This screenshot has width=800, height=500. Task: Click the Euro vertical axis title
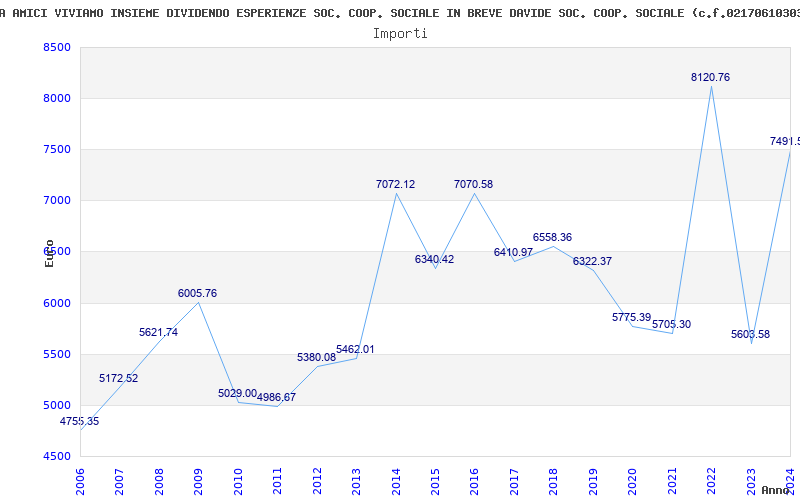pos(49,253)
